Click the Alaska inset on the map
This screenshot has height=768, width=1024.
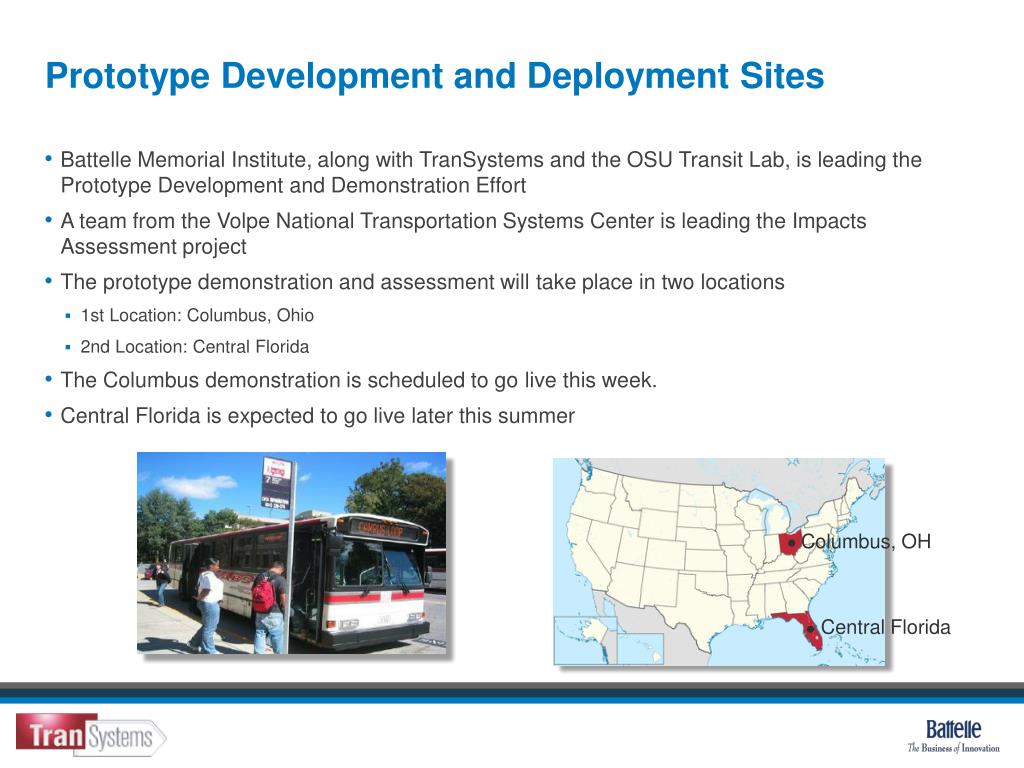click(x=585, y=640)
